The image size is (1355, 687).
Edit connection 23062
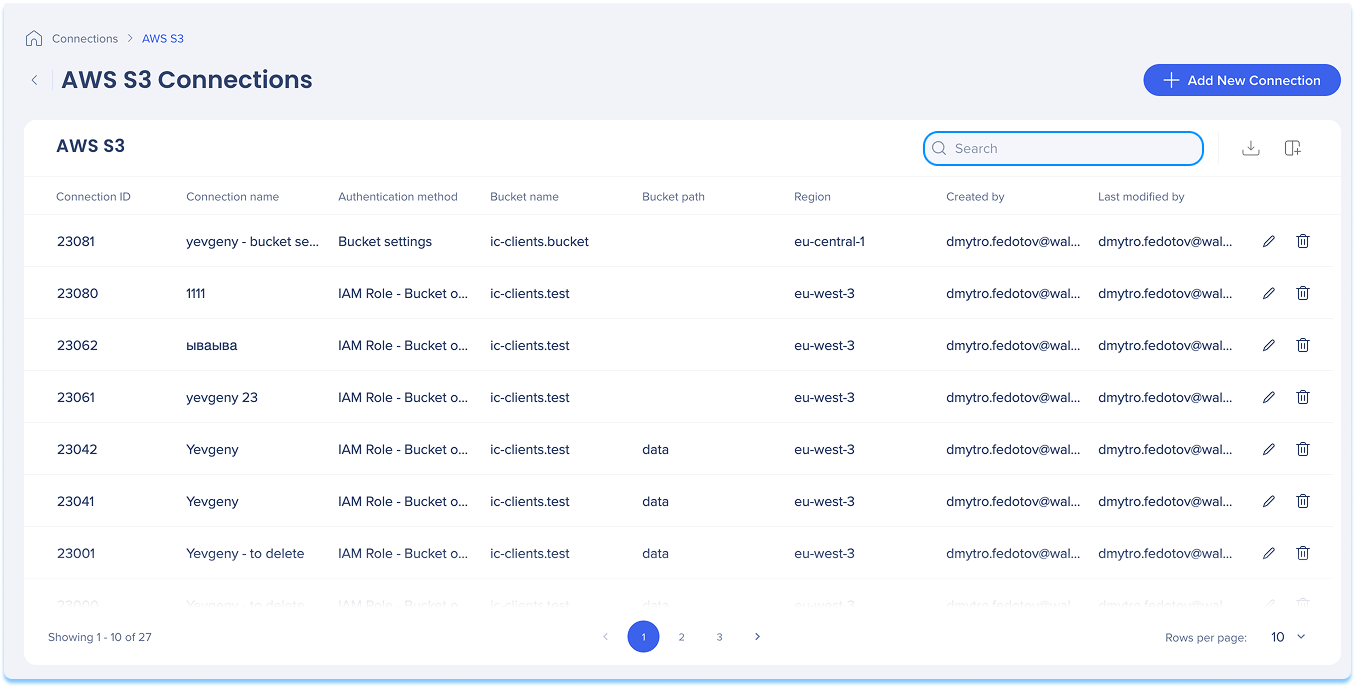[x=1269, y=345]
